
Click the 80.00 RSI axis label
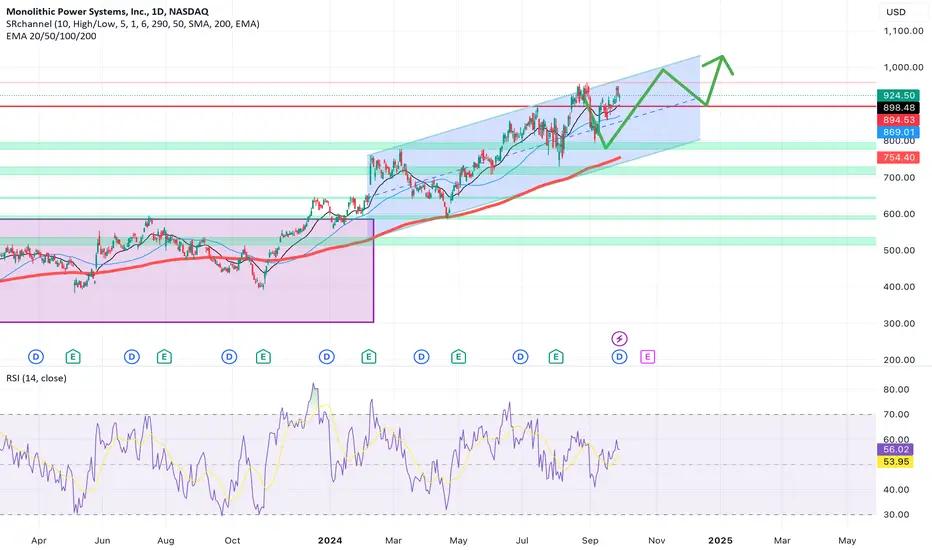(896, 389)
